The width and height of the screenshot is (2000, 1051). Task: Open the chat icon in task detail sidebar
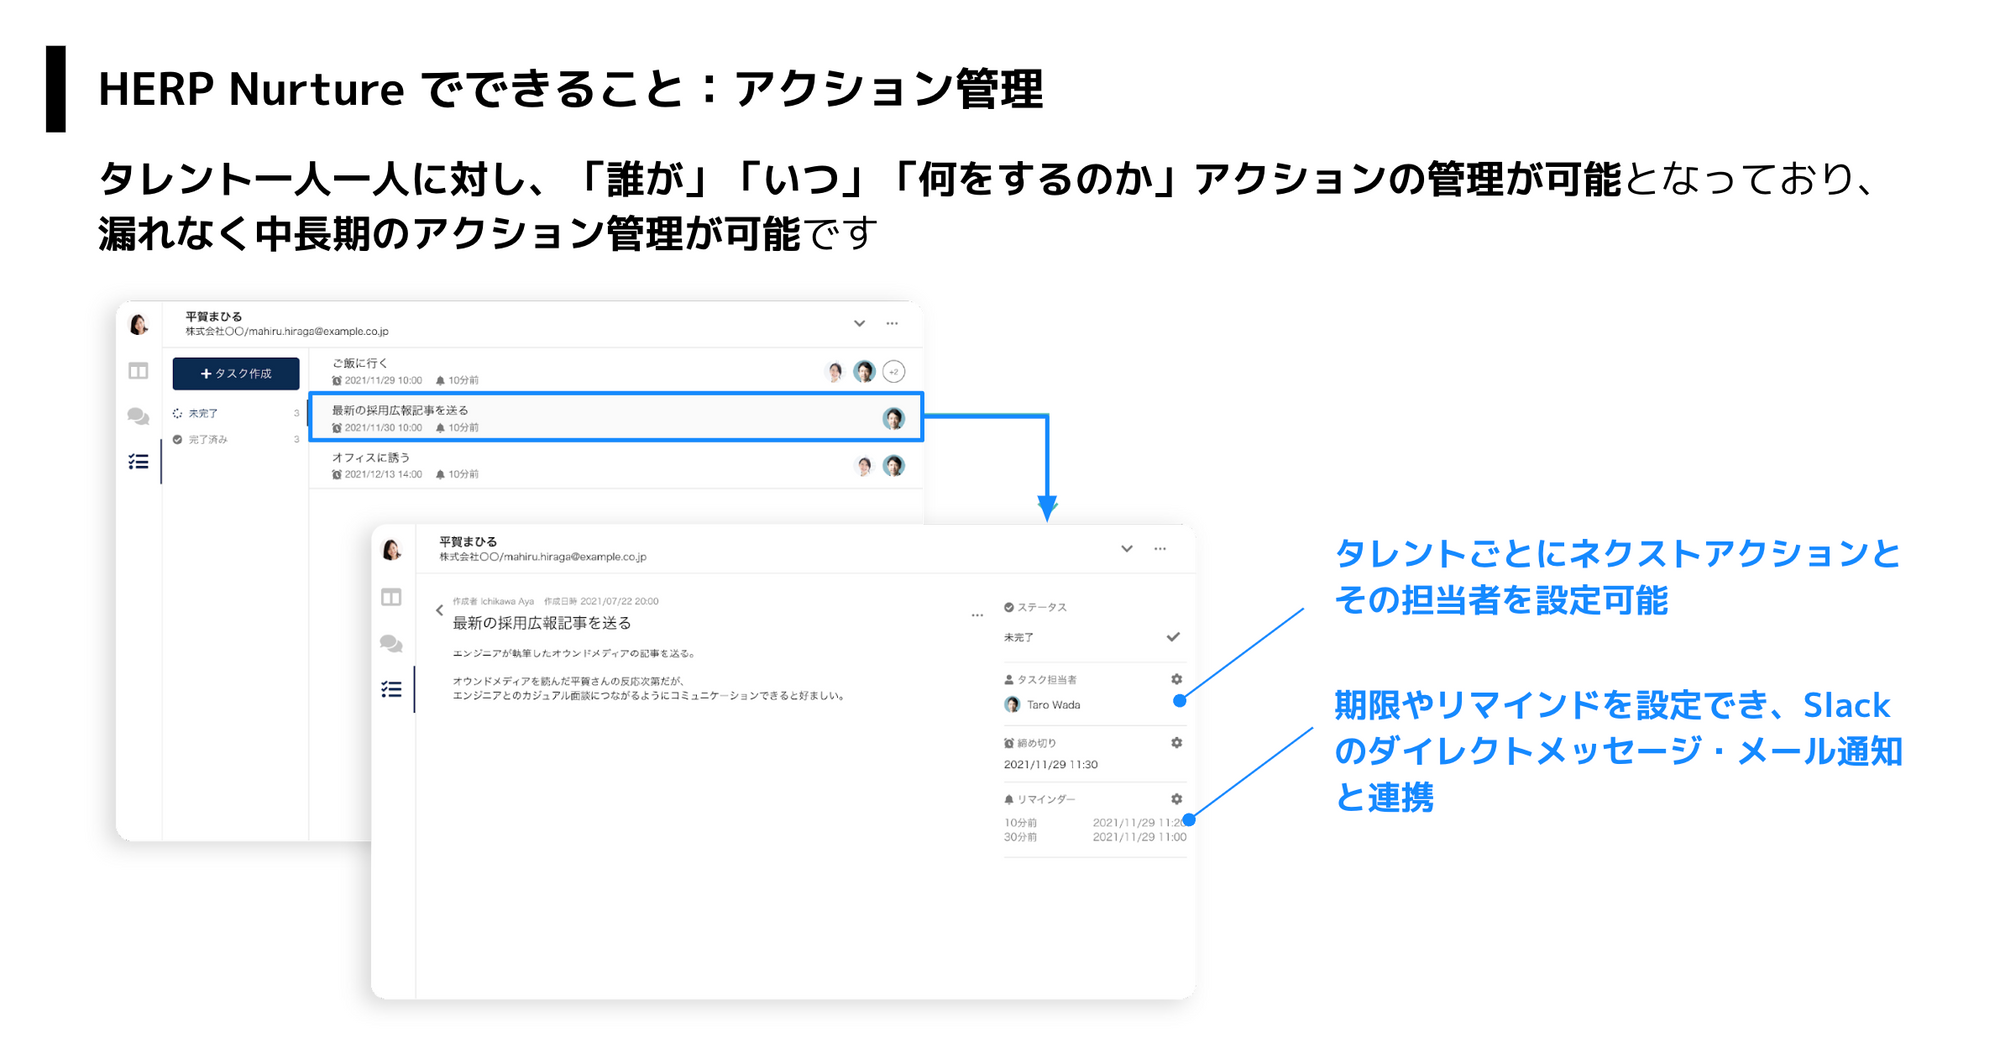391,643
